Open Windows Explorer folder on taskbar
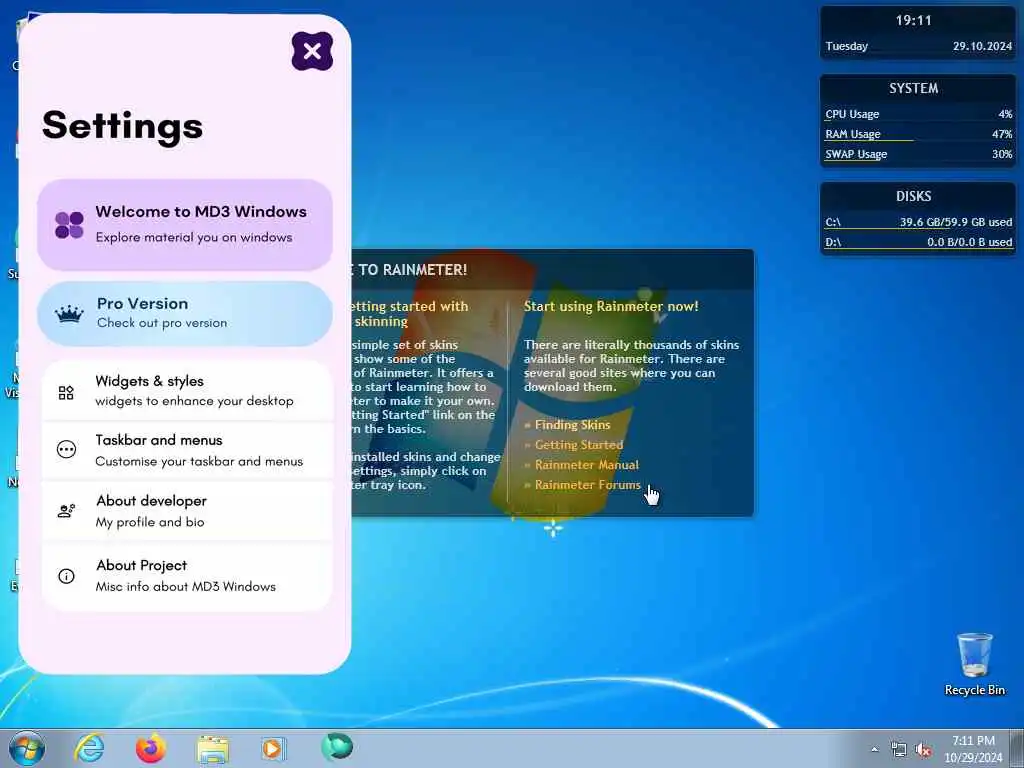This screenshot has width=1024, height=768. (x=212, y=749)
